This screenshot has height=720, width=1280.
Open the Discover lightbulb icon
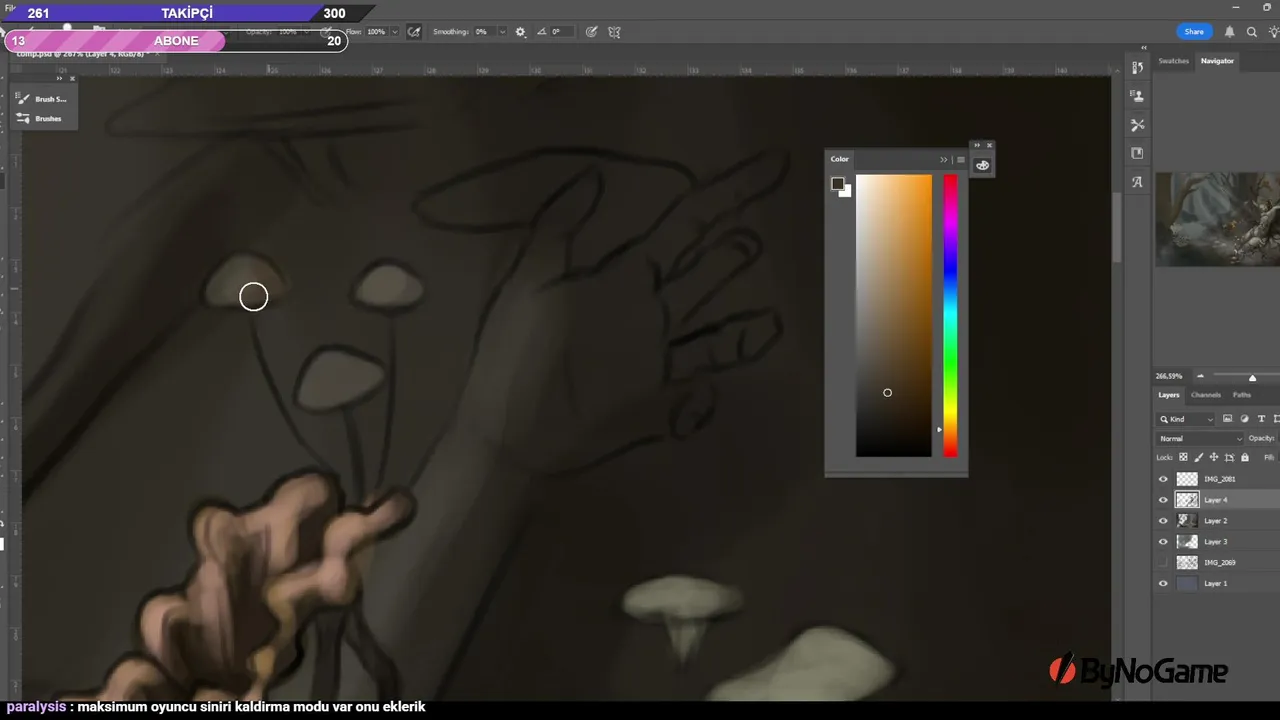pyautogui.click(x=1273, y=32)
